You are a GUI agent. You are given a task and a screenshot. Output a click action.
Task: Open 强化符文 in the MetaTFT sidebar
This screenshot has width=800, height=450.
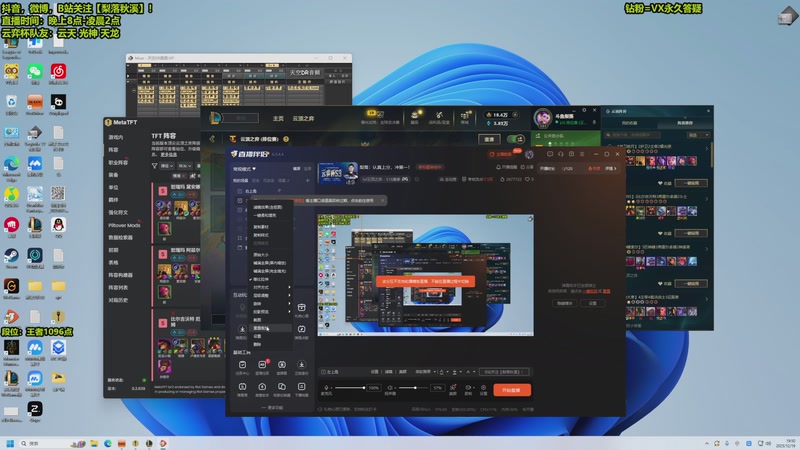[118, 212]
